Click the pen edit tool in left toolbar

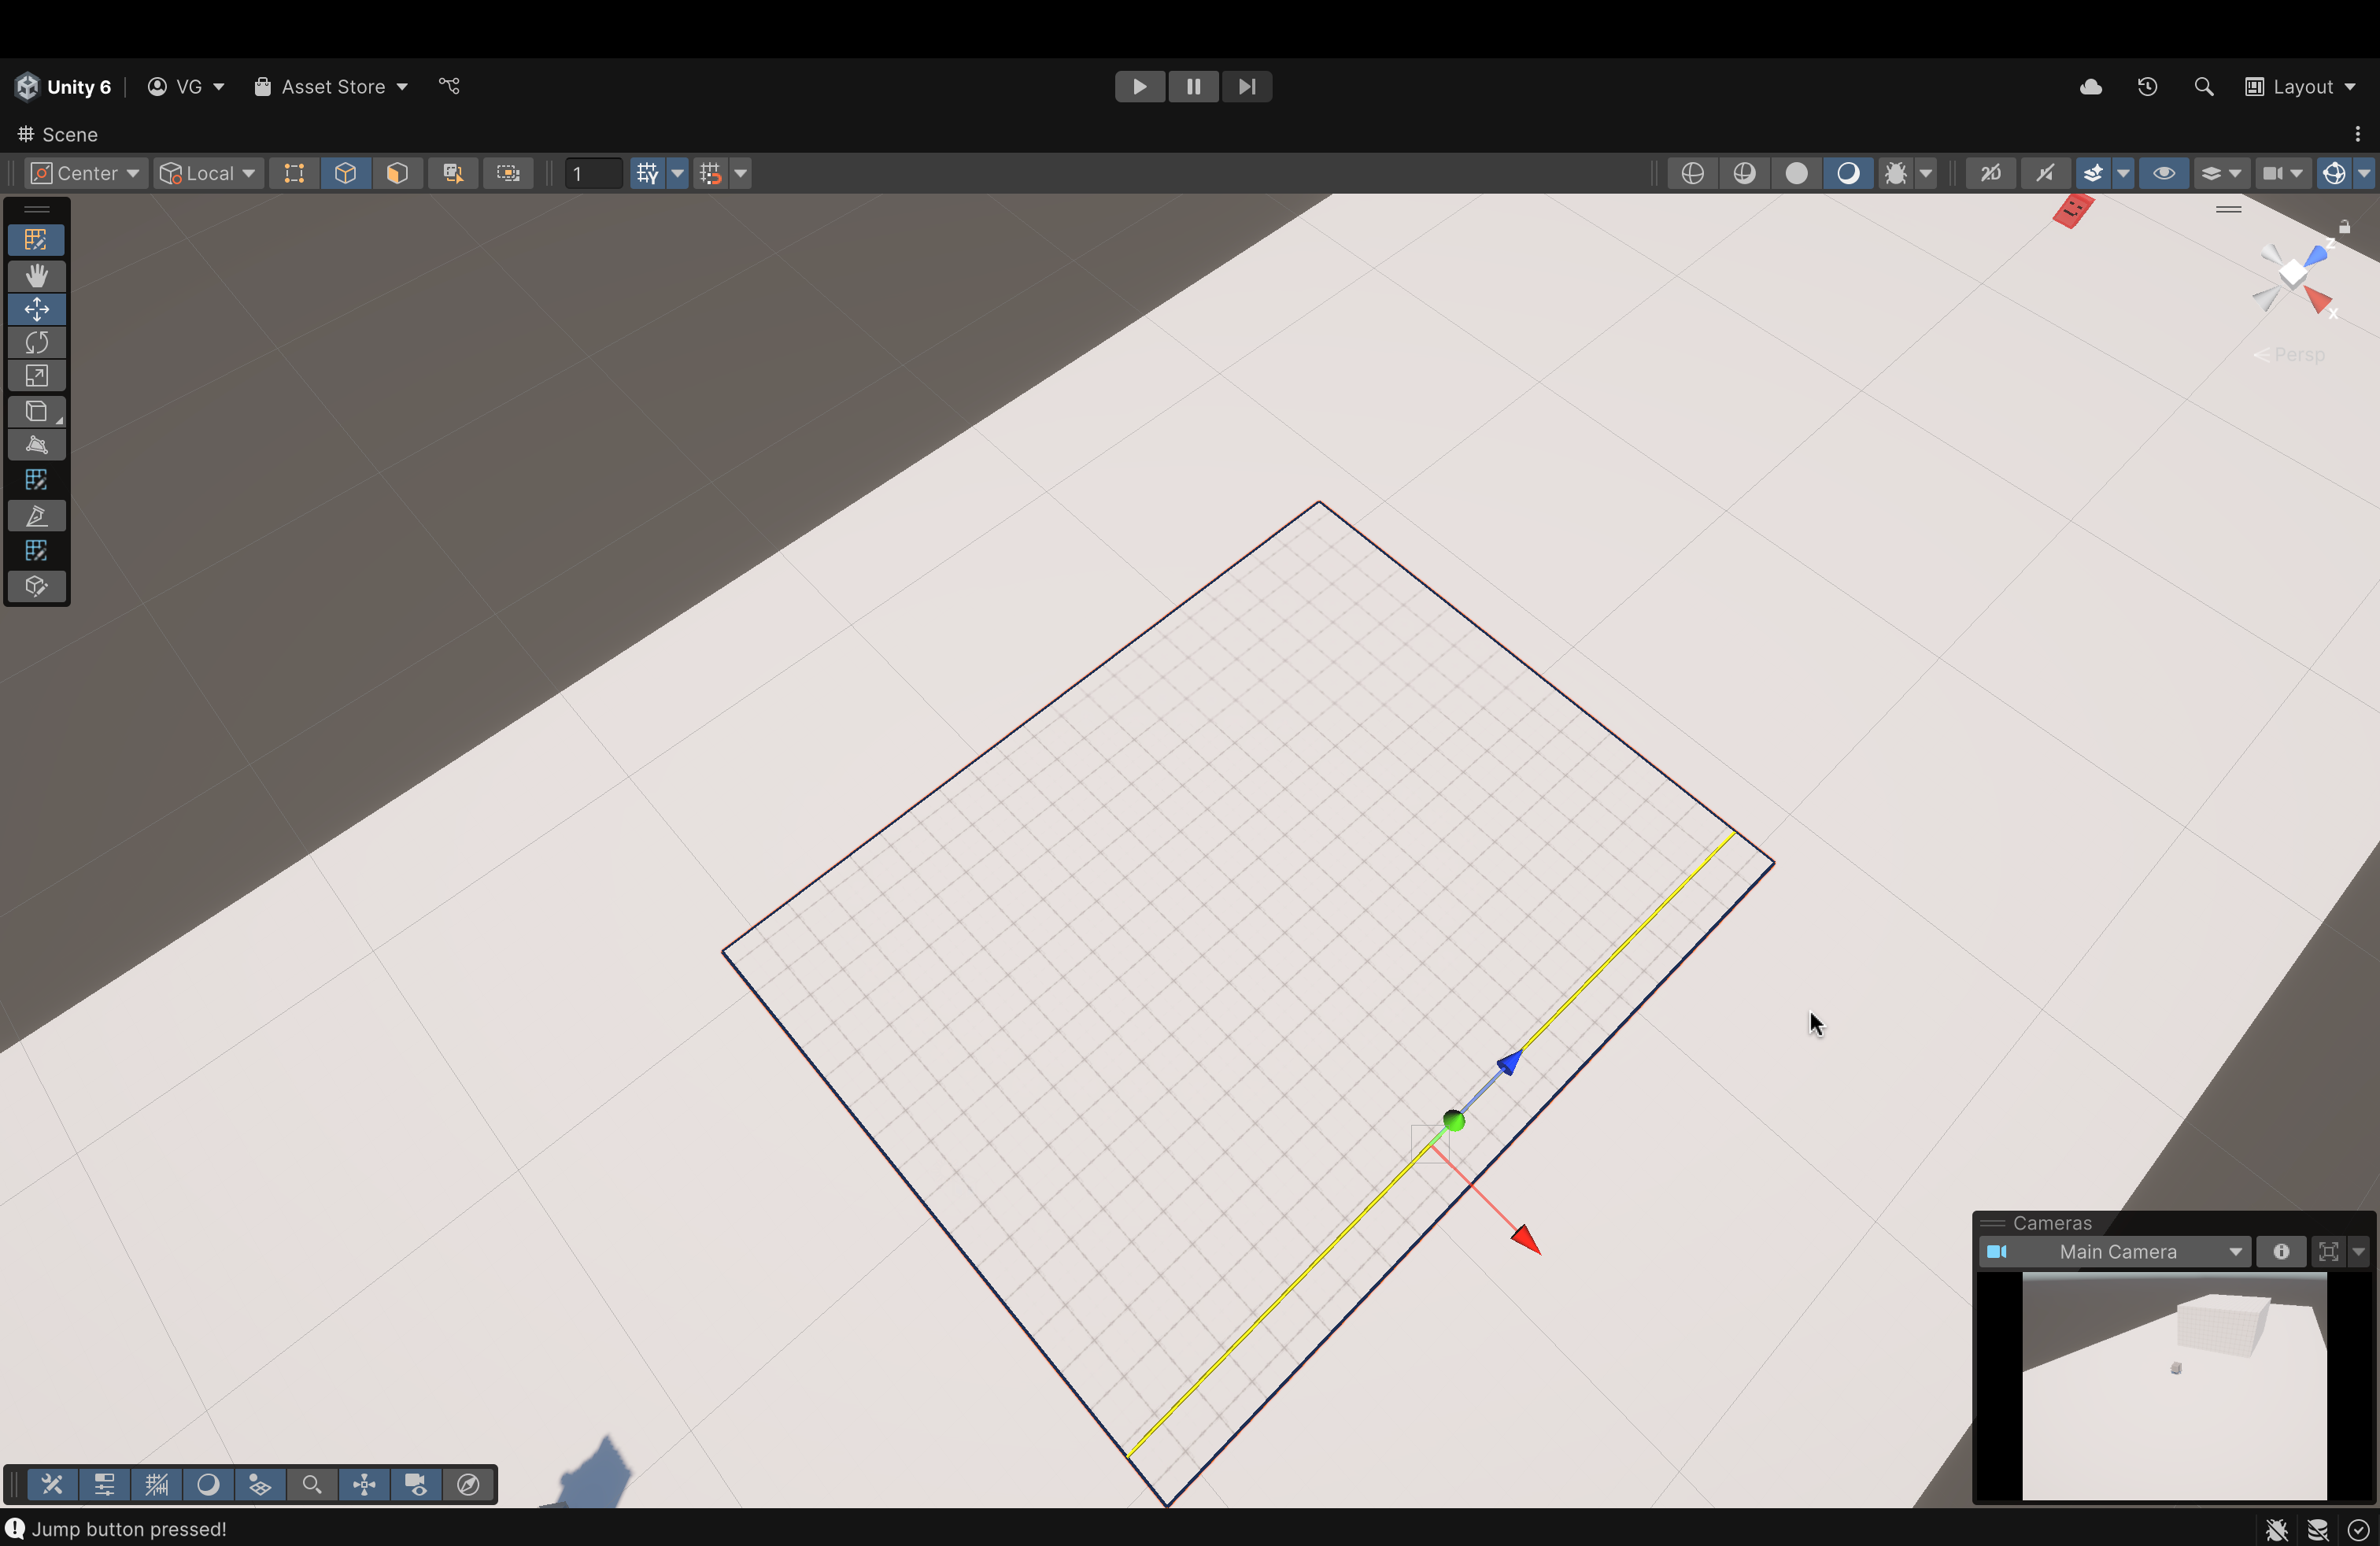(x=36, y=517)
